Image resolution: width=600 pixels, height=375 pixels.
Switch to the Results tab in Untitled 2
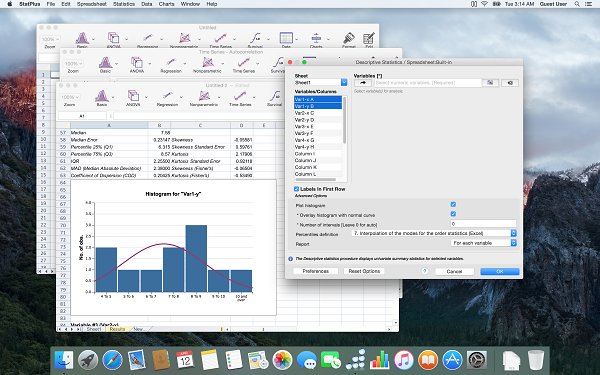pos(117,329)
